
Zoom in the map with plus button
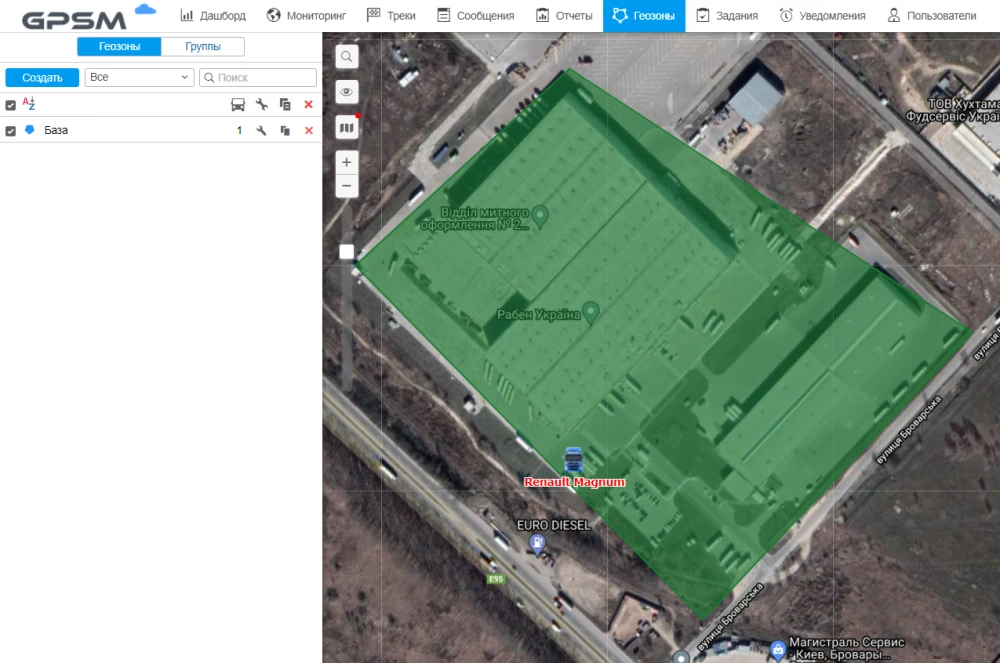coord(346,162)
